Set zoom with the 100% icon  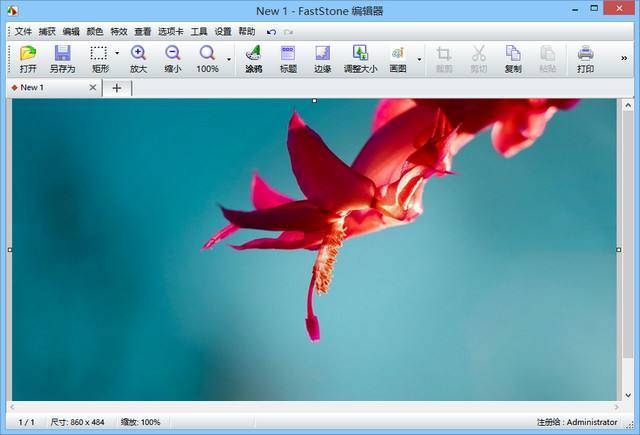click(207, 59)
